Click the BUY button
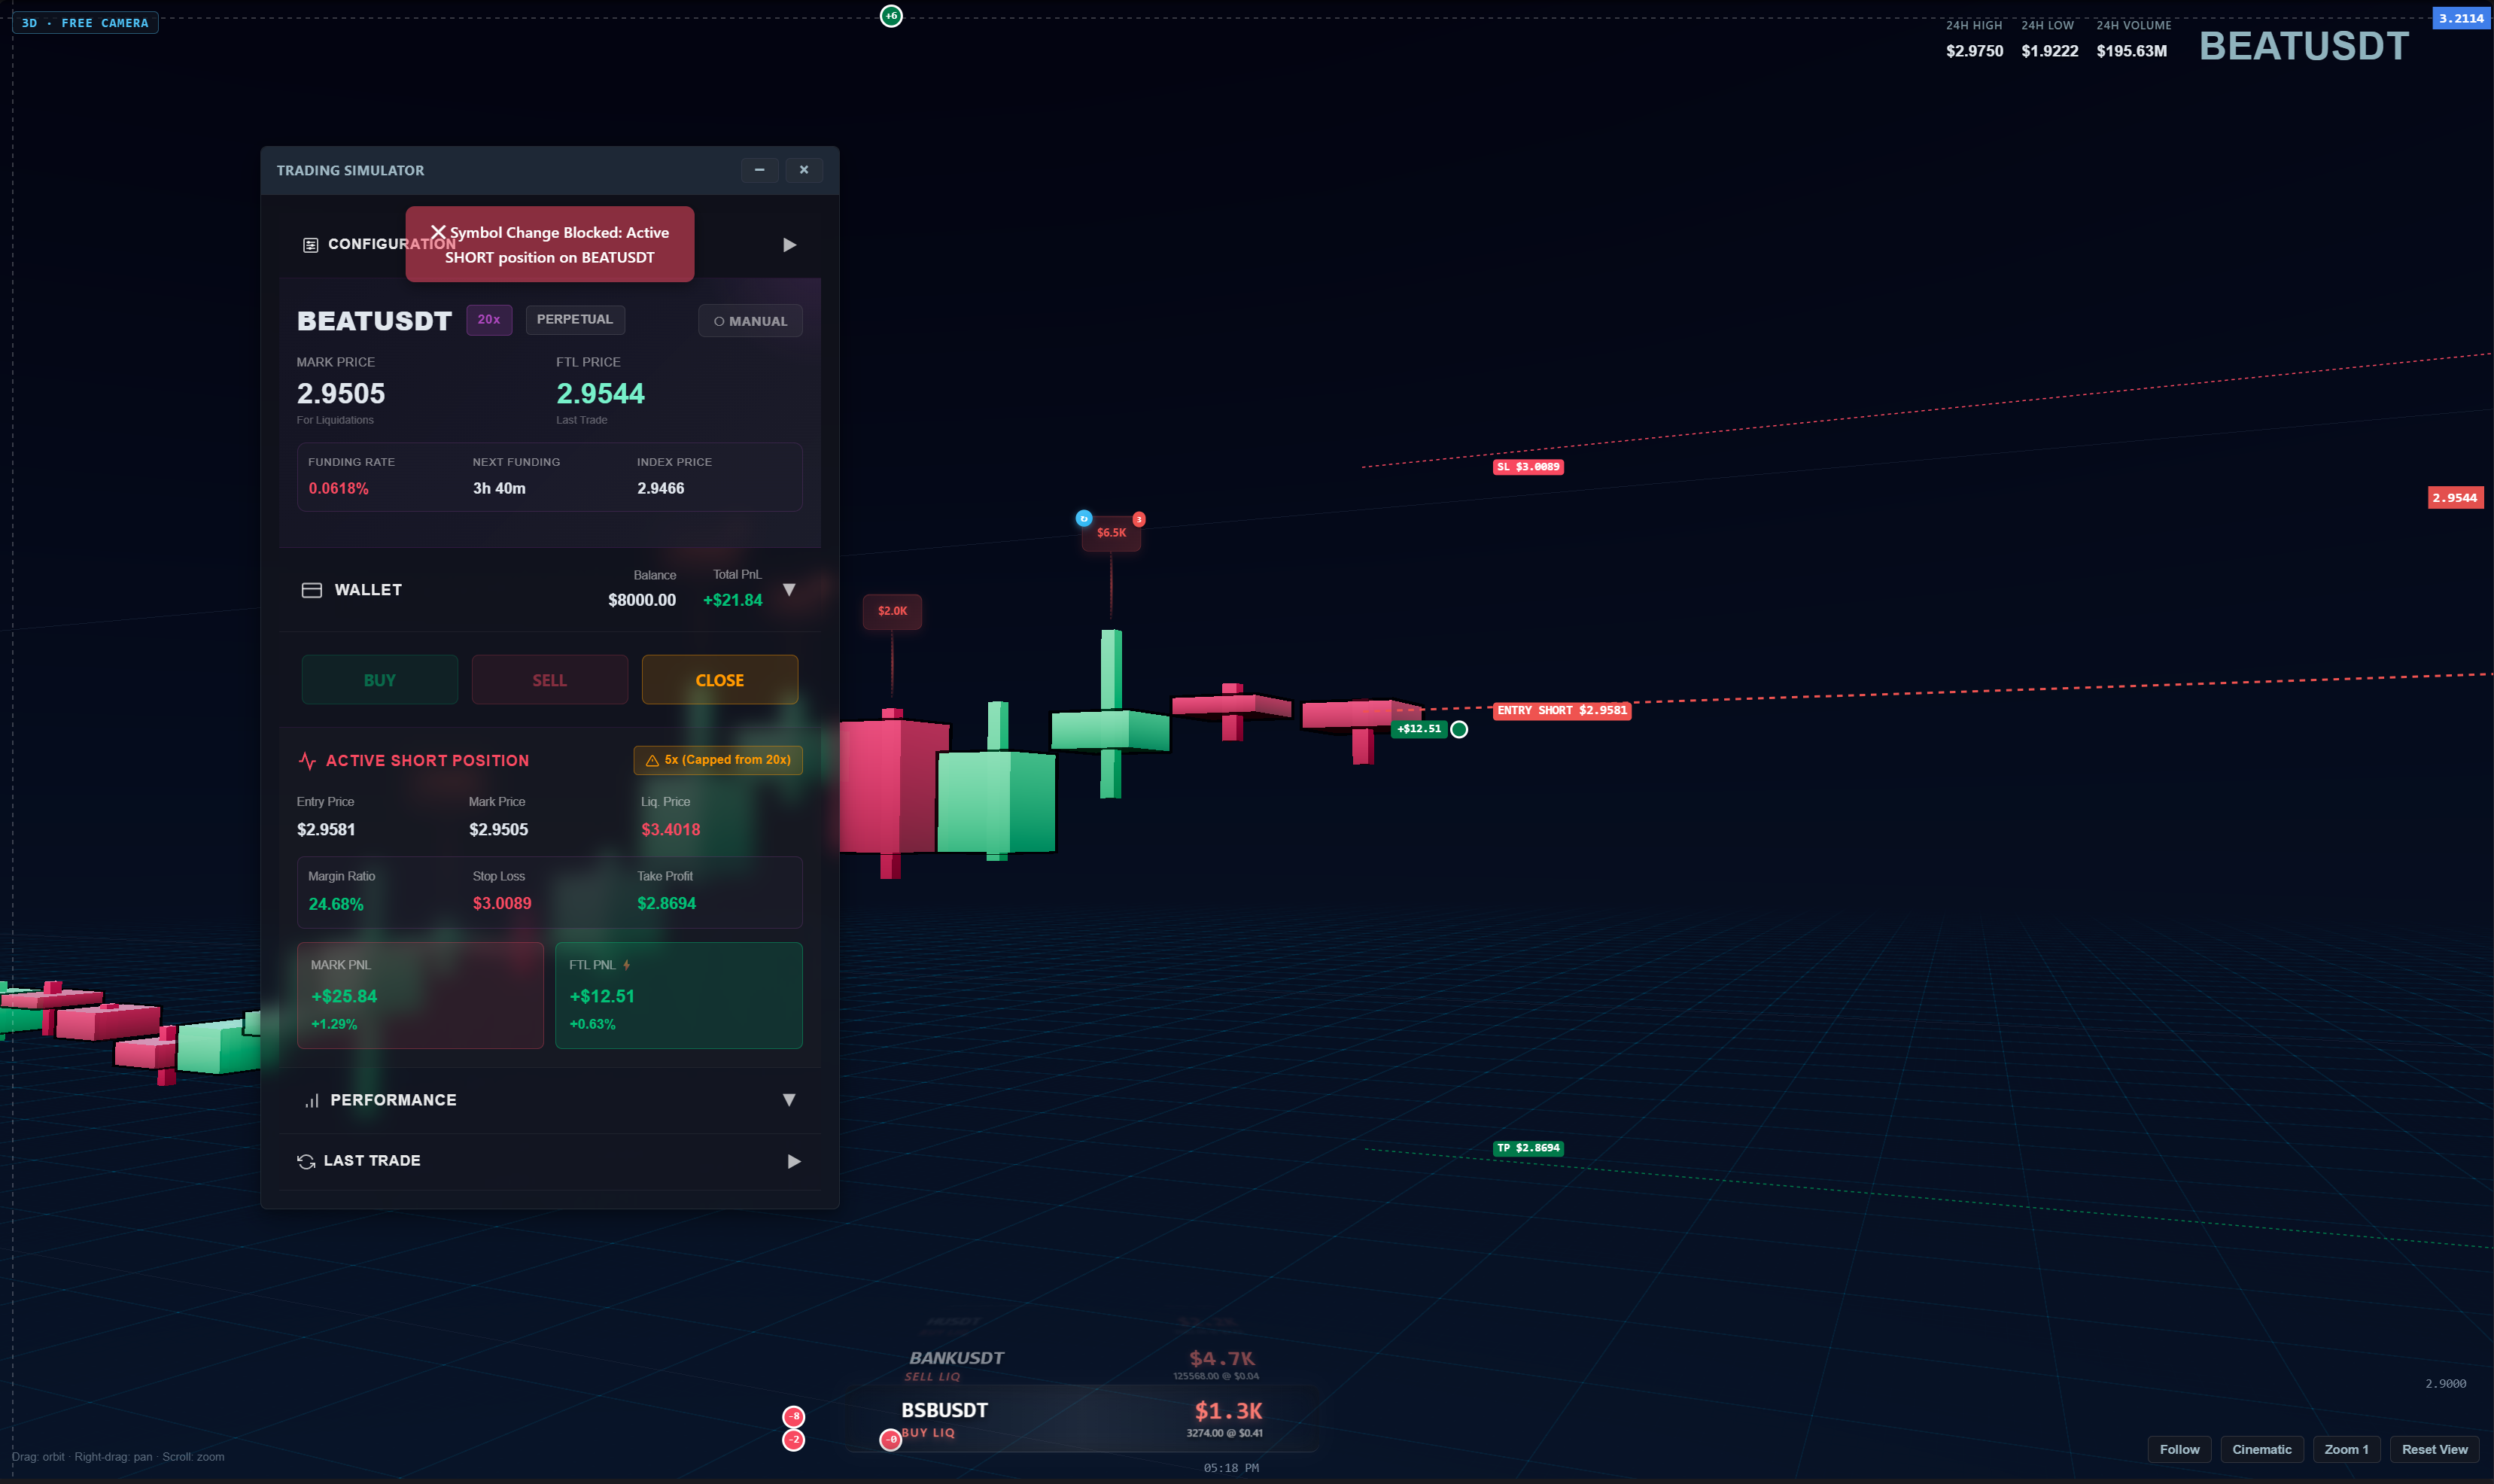 pyautogui.click(x=380, y=680)
